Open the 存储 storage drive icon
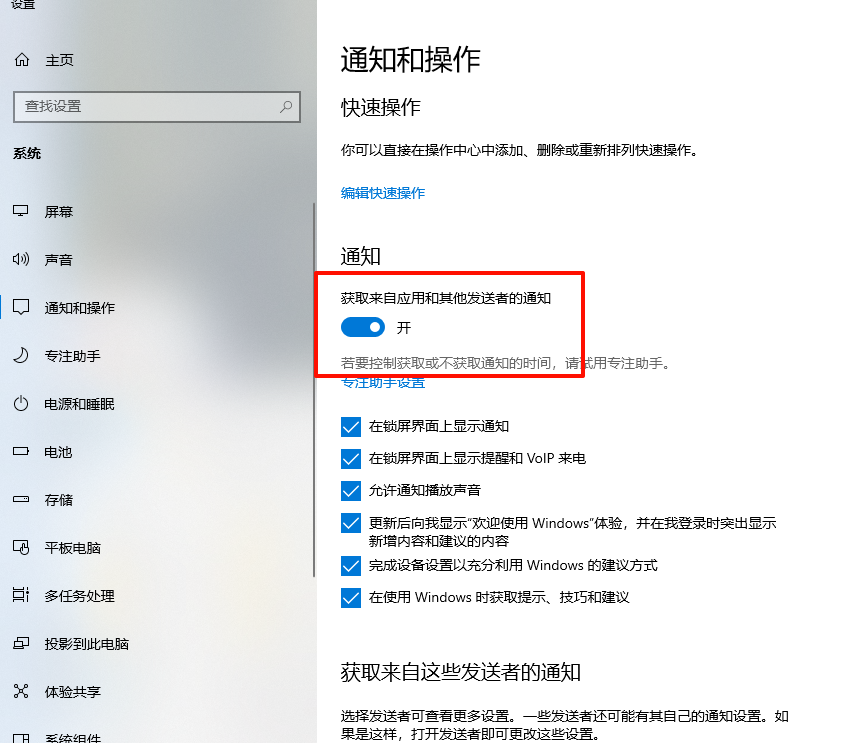The width and height of the screenshot is (849, 743). (21, 499)
